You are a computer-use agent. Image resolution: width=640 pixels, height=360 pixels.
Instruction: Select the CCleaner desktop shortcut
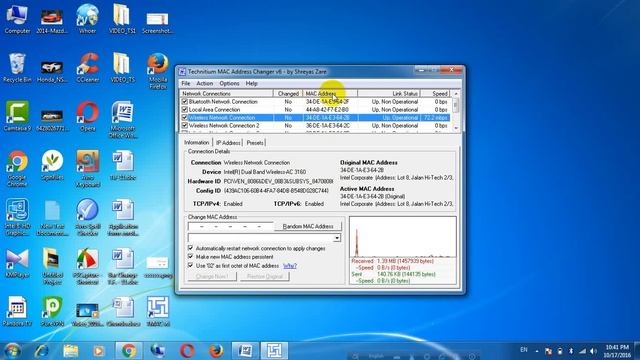coord(88,68)
